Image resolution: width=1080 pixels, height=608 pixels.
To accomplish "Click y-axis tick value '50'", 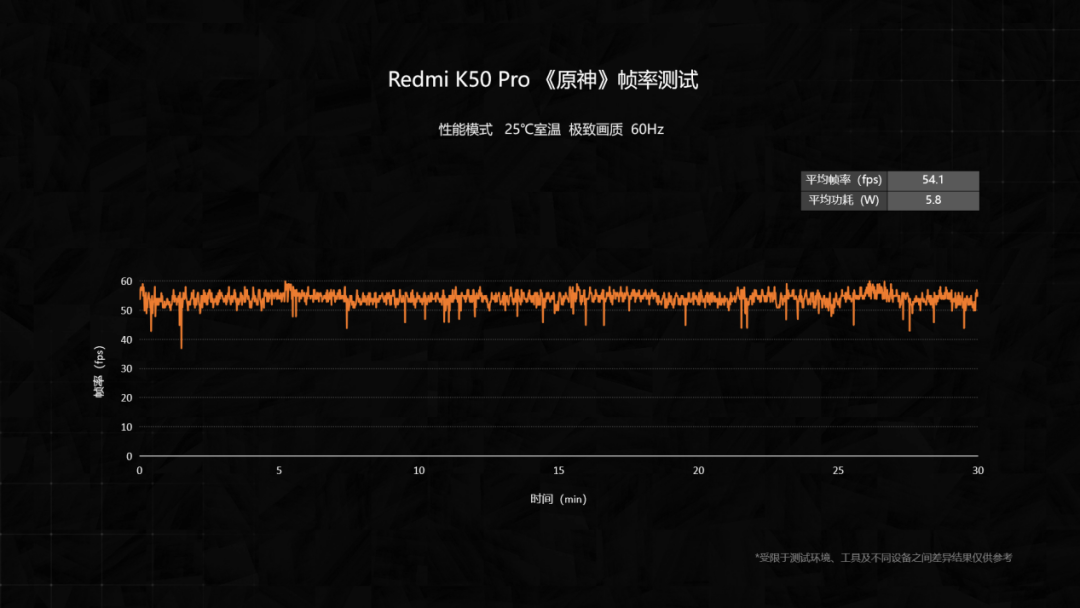I will point(126,311).
